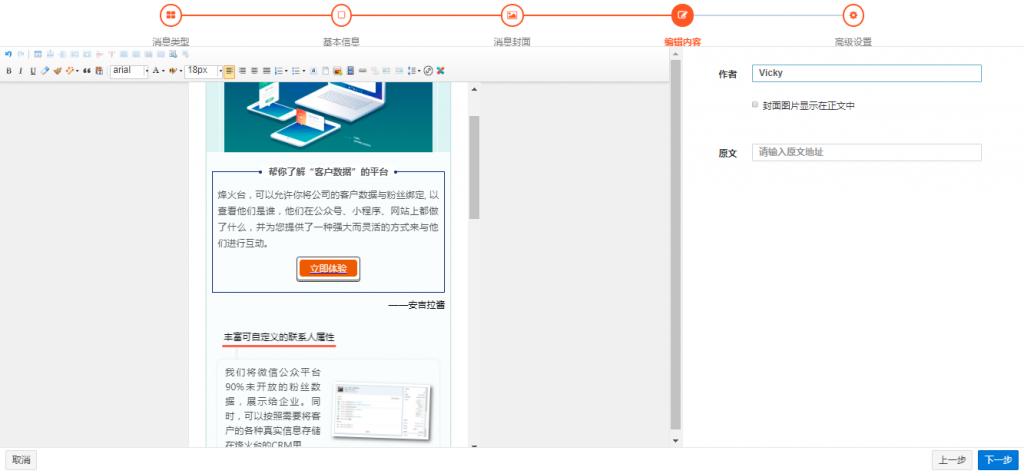Image resolution: width=1024 pixels, height=474 pixels.
Task: Run auto typeset magic wand
Action: pyautogui.click(x=70, y=71)
